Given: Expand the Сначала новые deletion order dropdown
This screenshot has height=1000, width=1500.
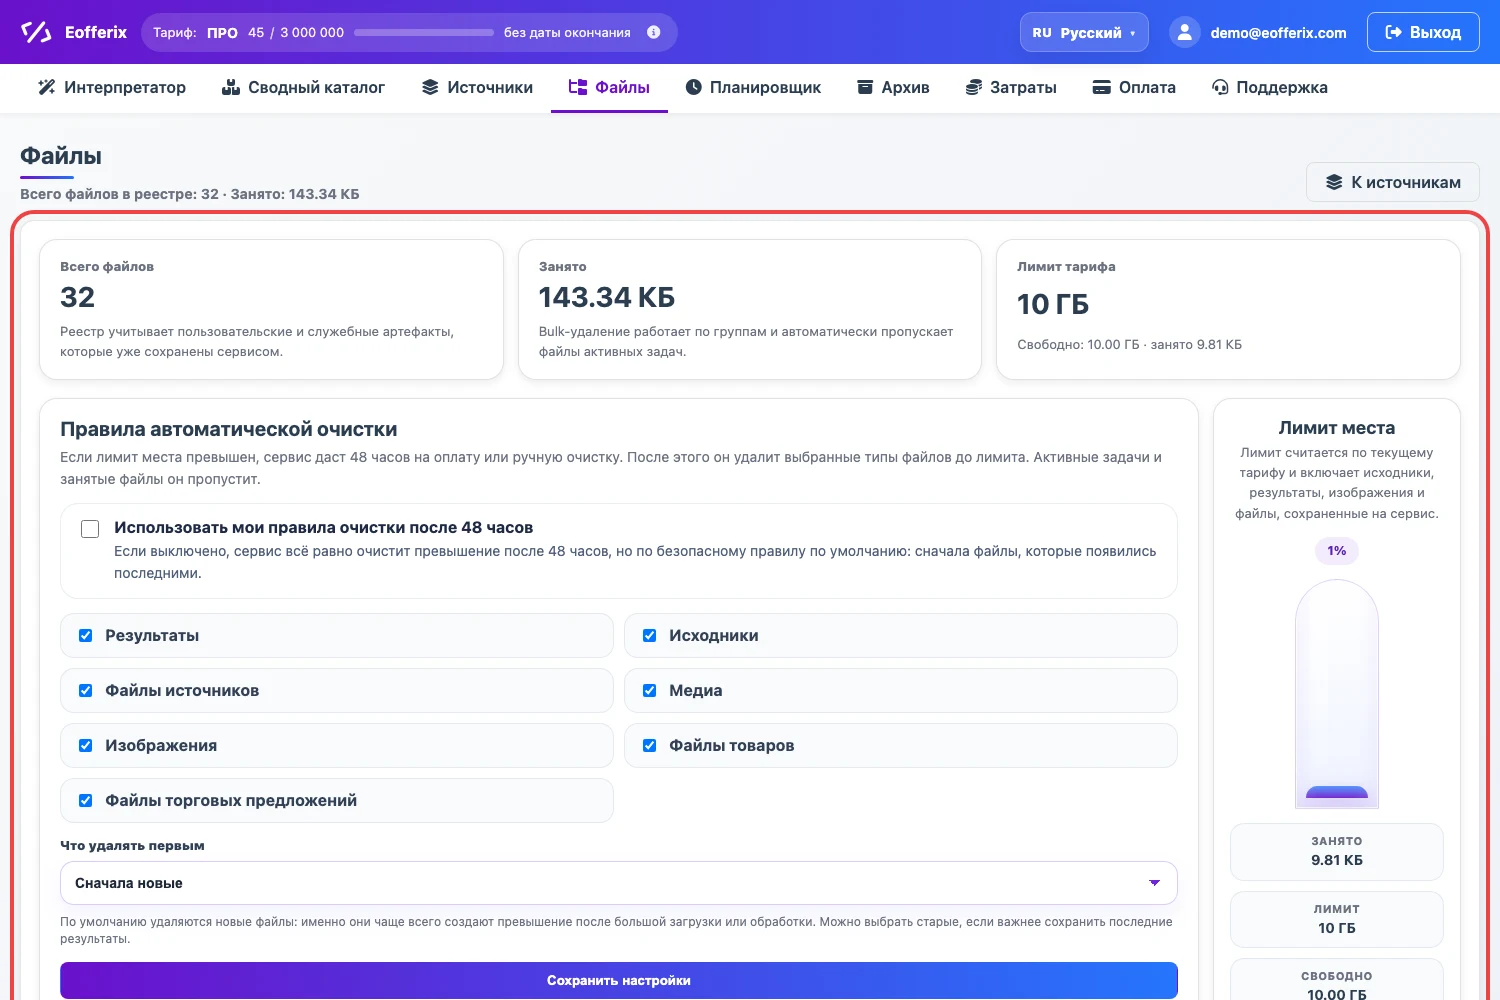Looking at the screenshot, I should (619, 883).
